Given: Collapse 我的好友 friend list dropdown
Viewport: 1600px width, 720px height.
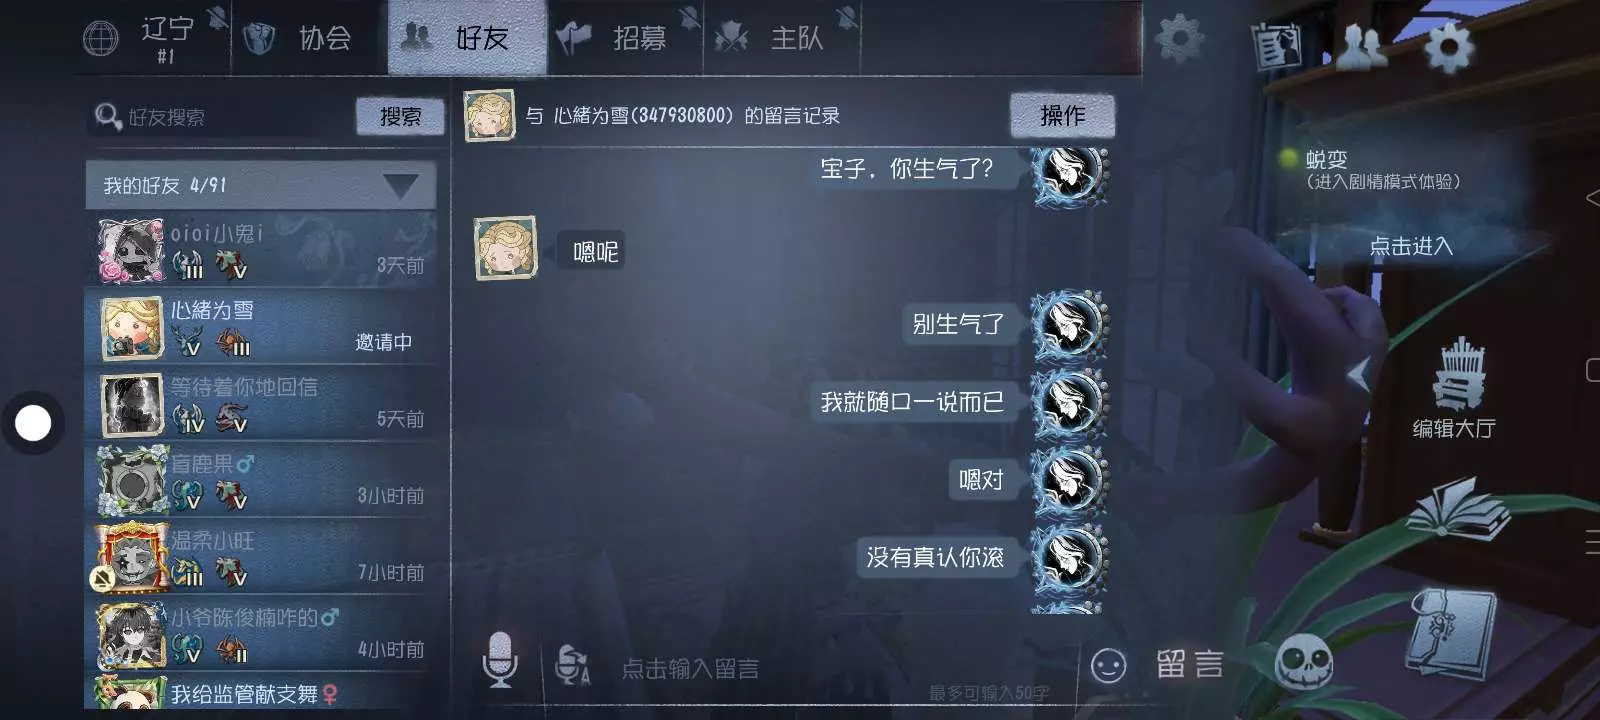Looking at the screenshot, I should 401,186.
